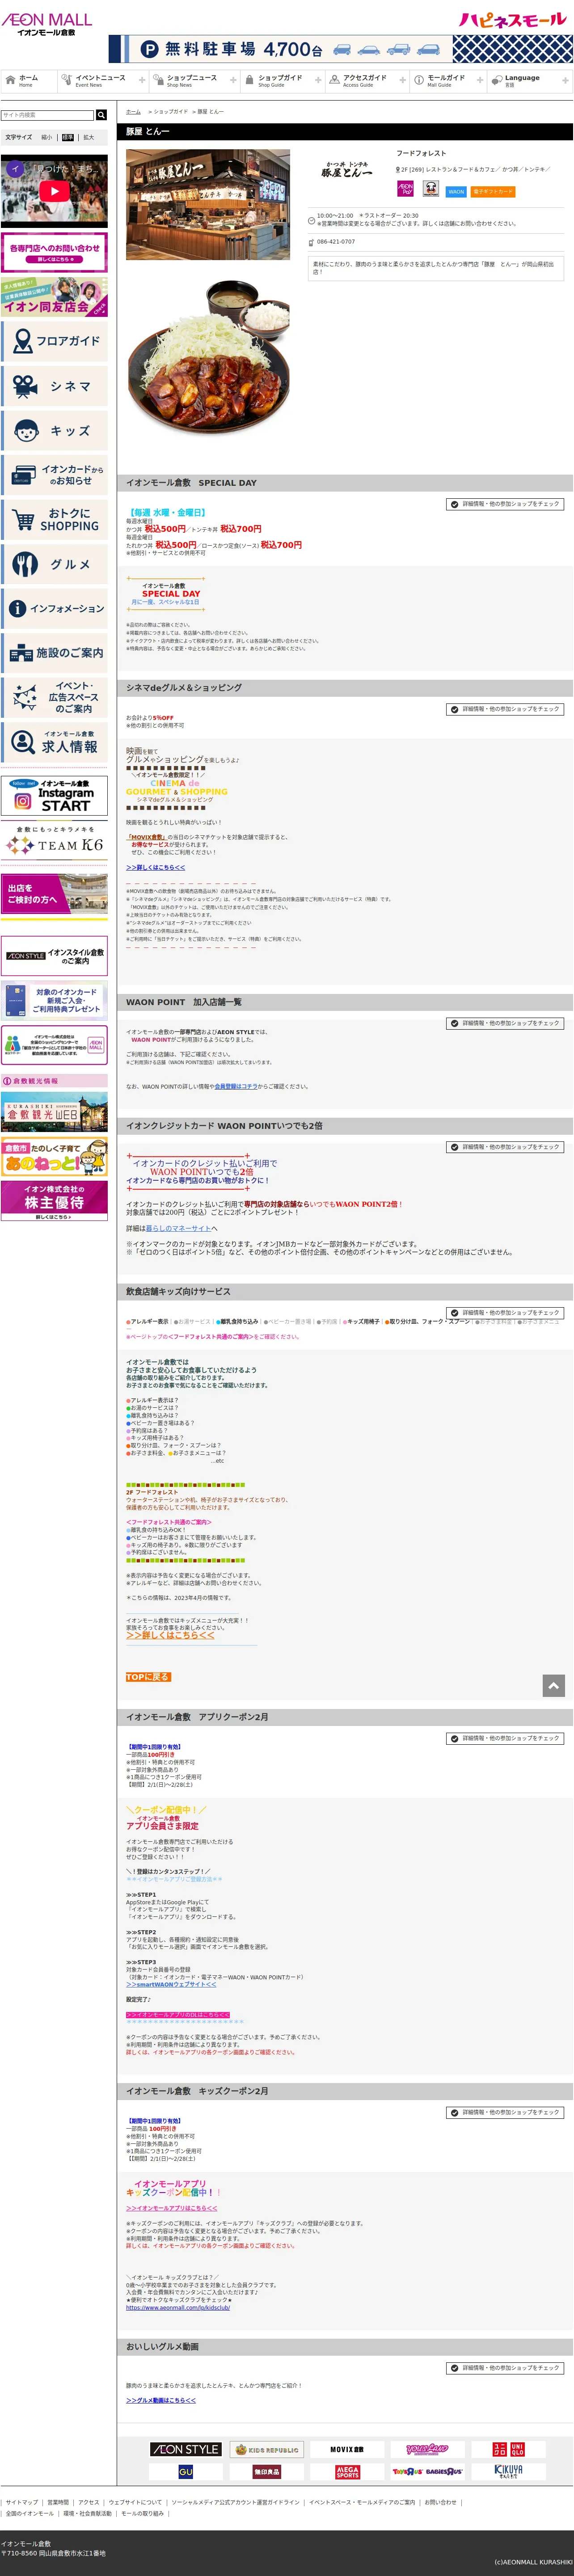Open the KIKUYA footer logo
This screenshot has width=574, height=2576.
tap(508, 2471)
